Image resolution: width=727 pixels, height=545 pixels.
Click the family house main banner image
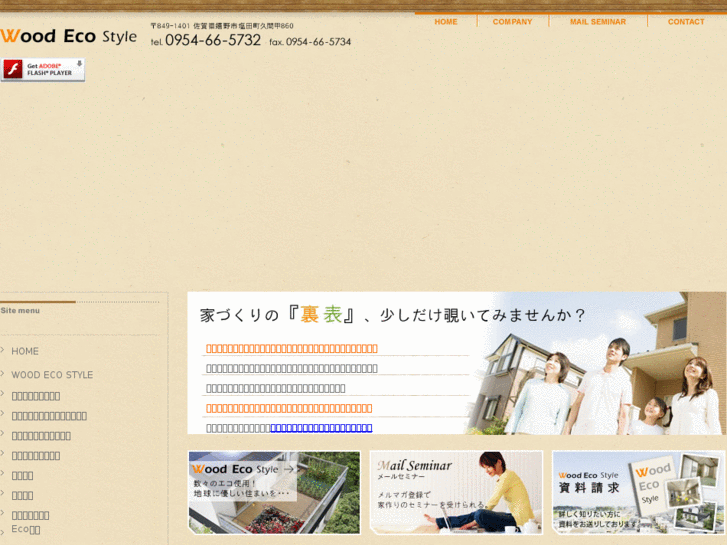456,363
